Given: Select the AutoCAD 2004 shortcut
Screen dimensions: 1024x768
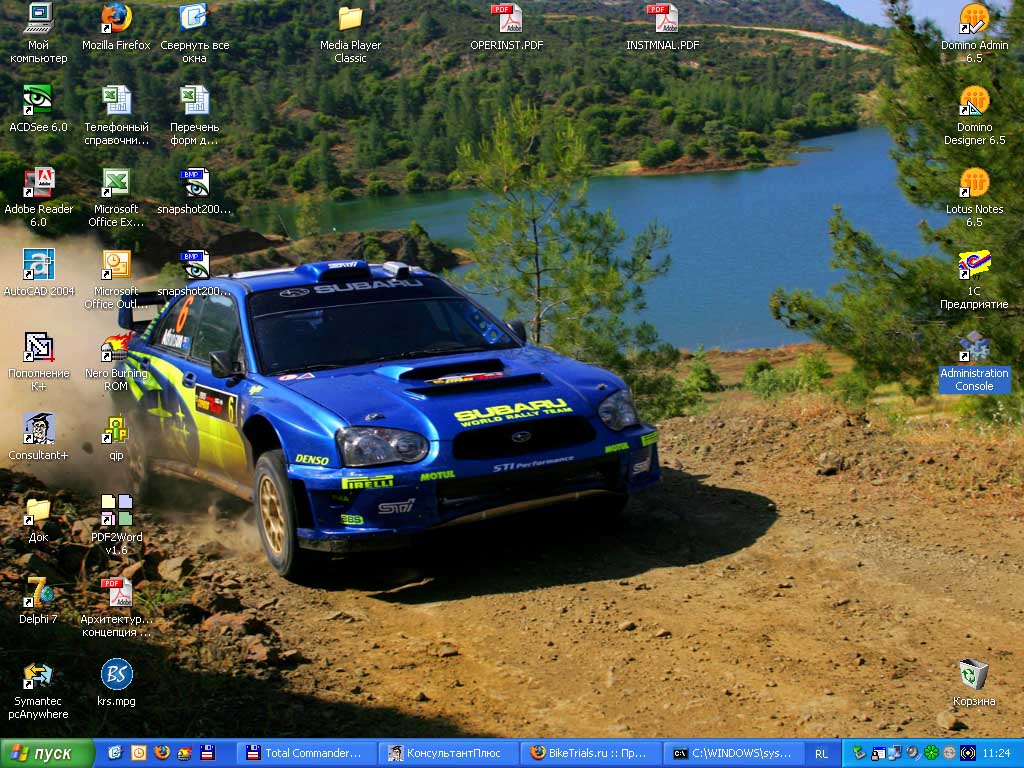Looking at the screenshot, I should (38, 264).
